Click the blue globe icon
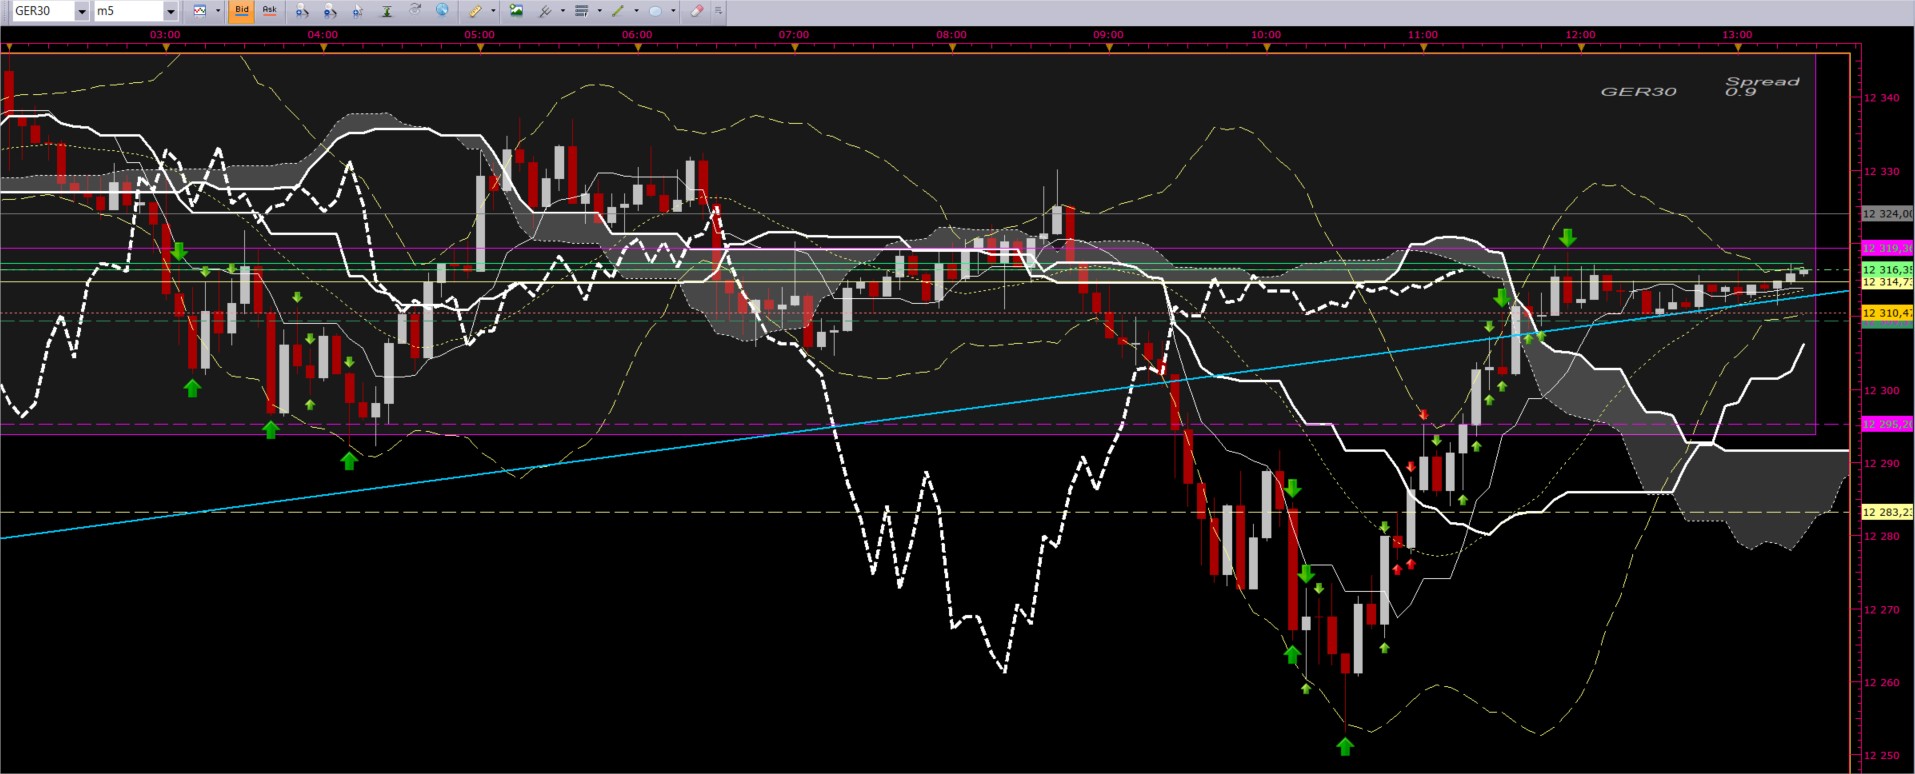Screen dimensions: 1915x774 click(x=443, y=11)
